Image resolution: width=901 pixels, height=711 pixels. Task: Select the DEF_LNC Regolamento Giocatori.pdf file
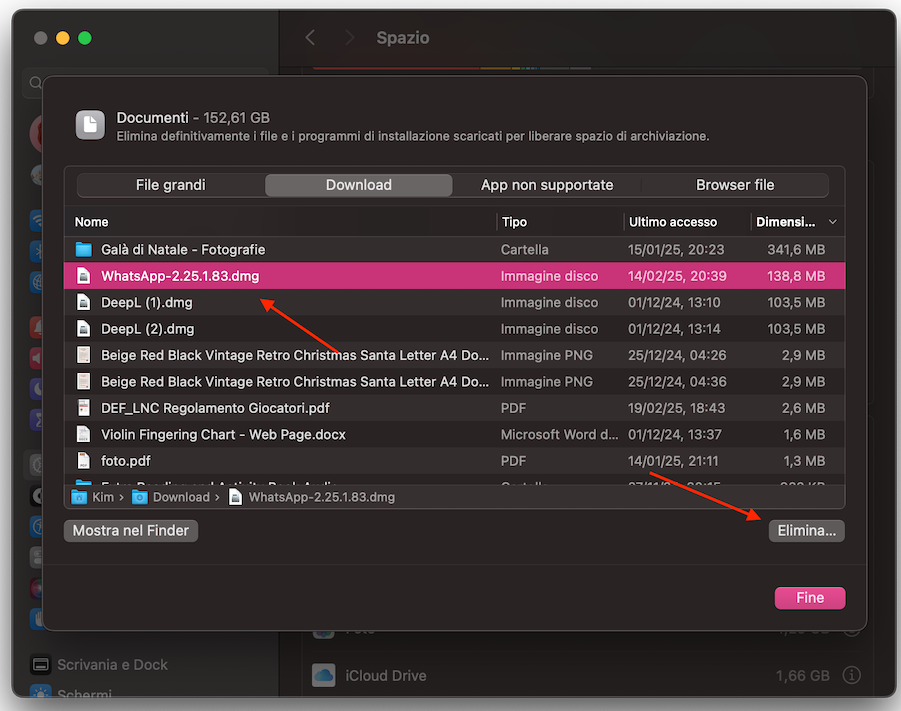[215, 408]
